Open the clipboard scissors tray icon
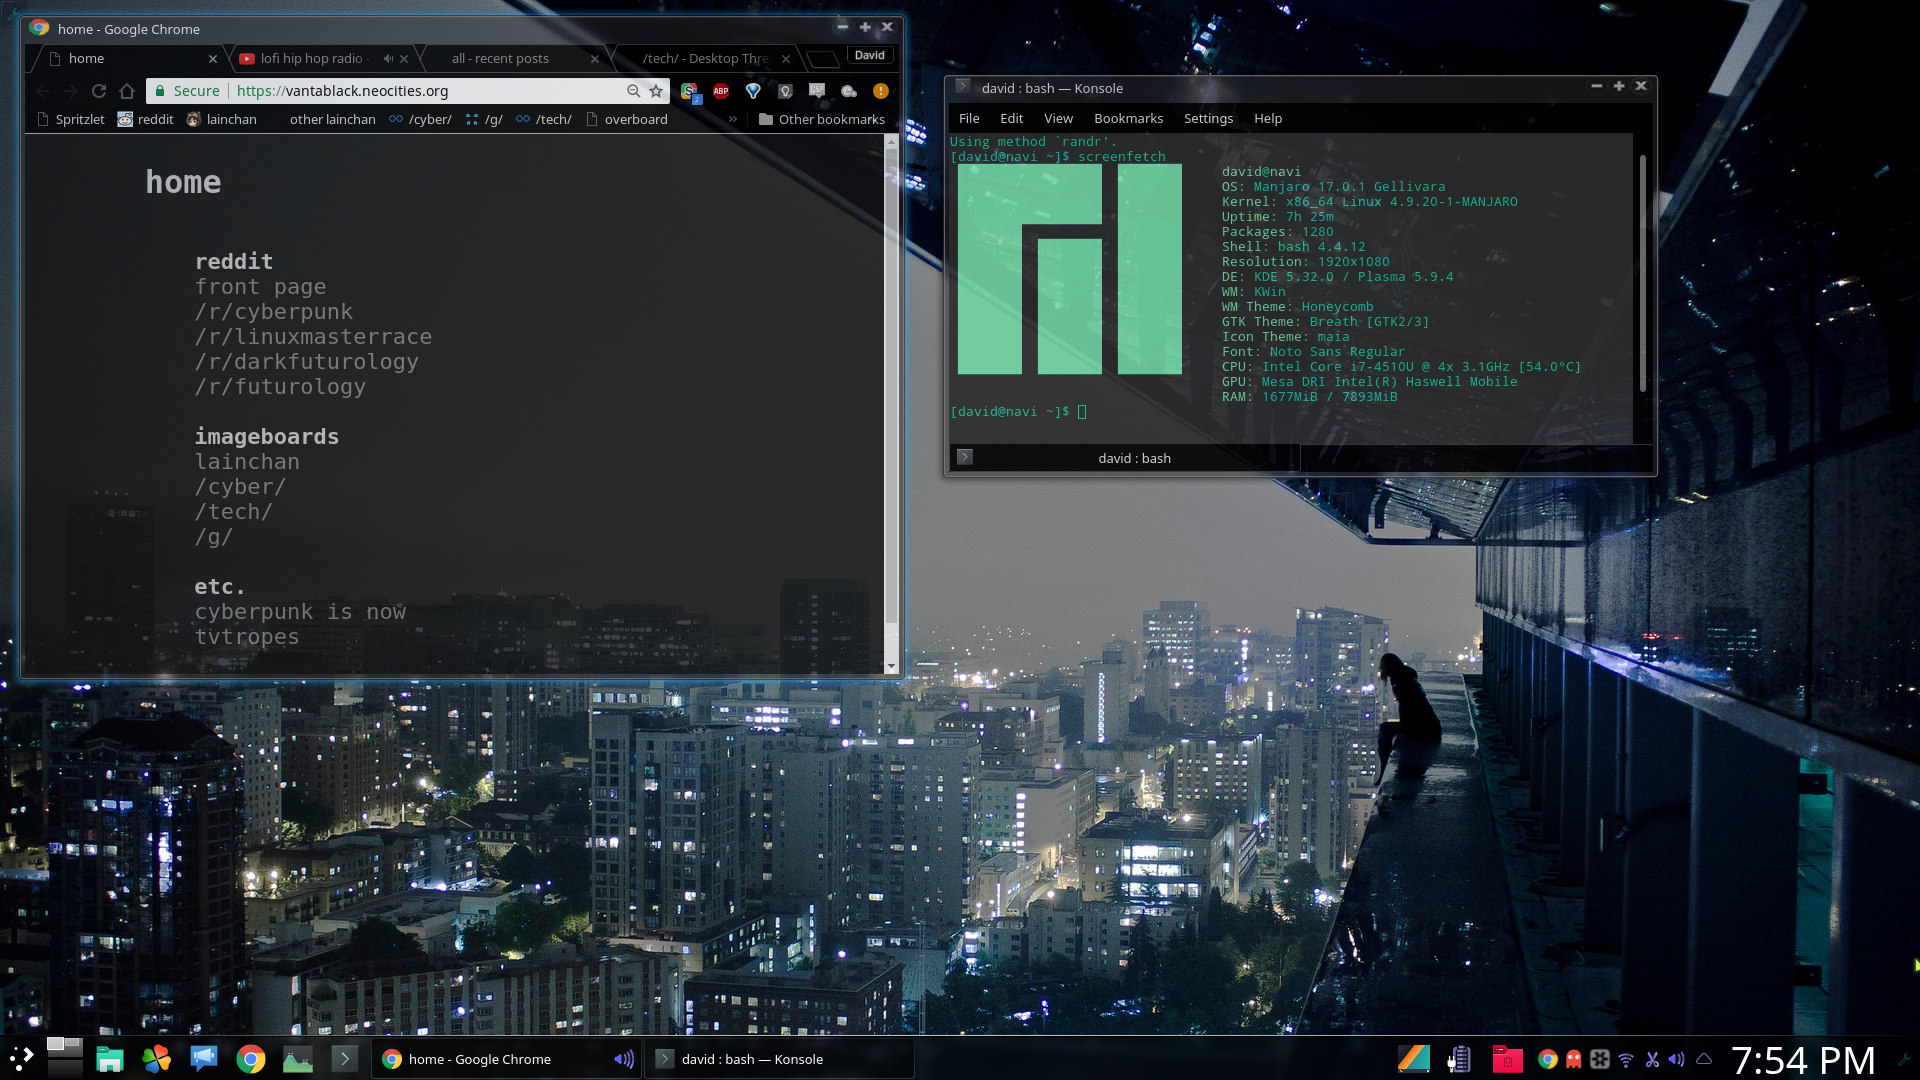Image resolution: width=1920 pixels, height=1080 pixels. (x=1652, y=1059)
